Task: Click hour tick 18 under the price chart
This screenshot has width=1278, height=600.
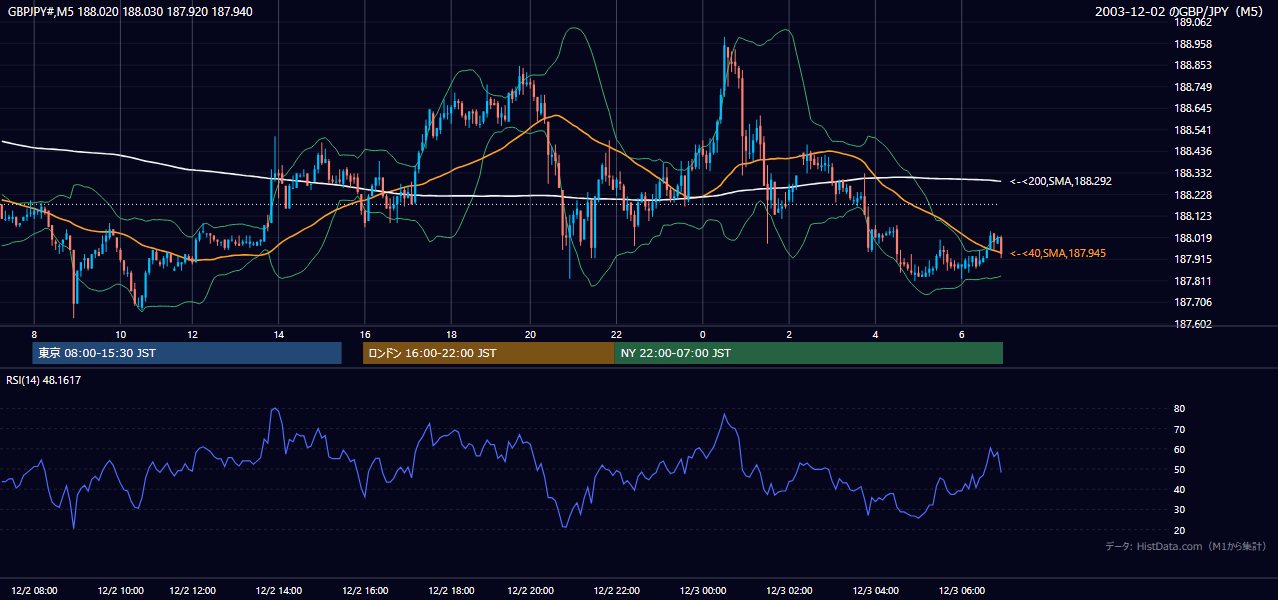Action: pos(451,335)
